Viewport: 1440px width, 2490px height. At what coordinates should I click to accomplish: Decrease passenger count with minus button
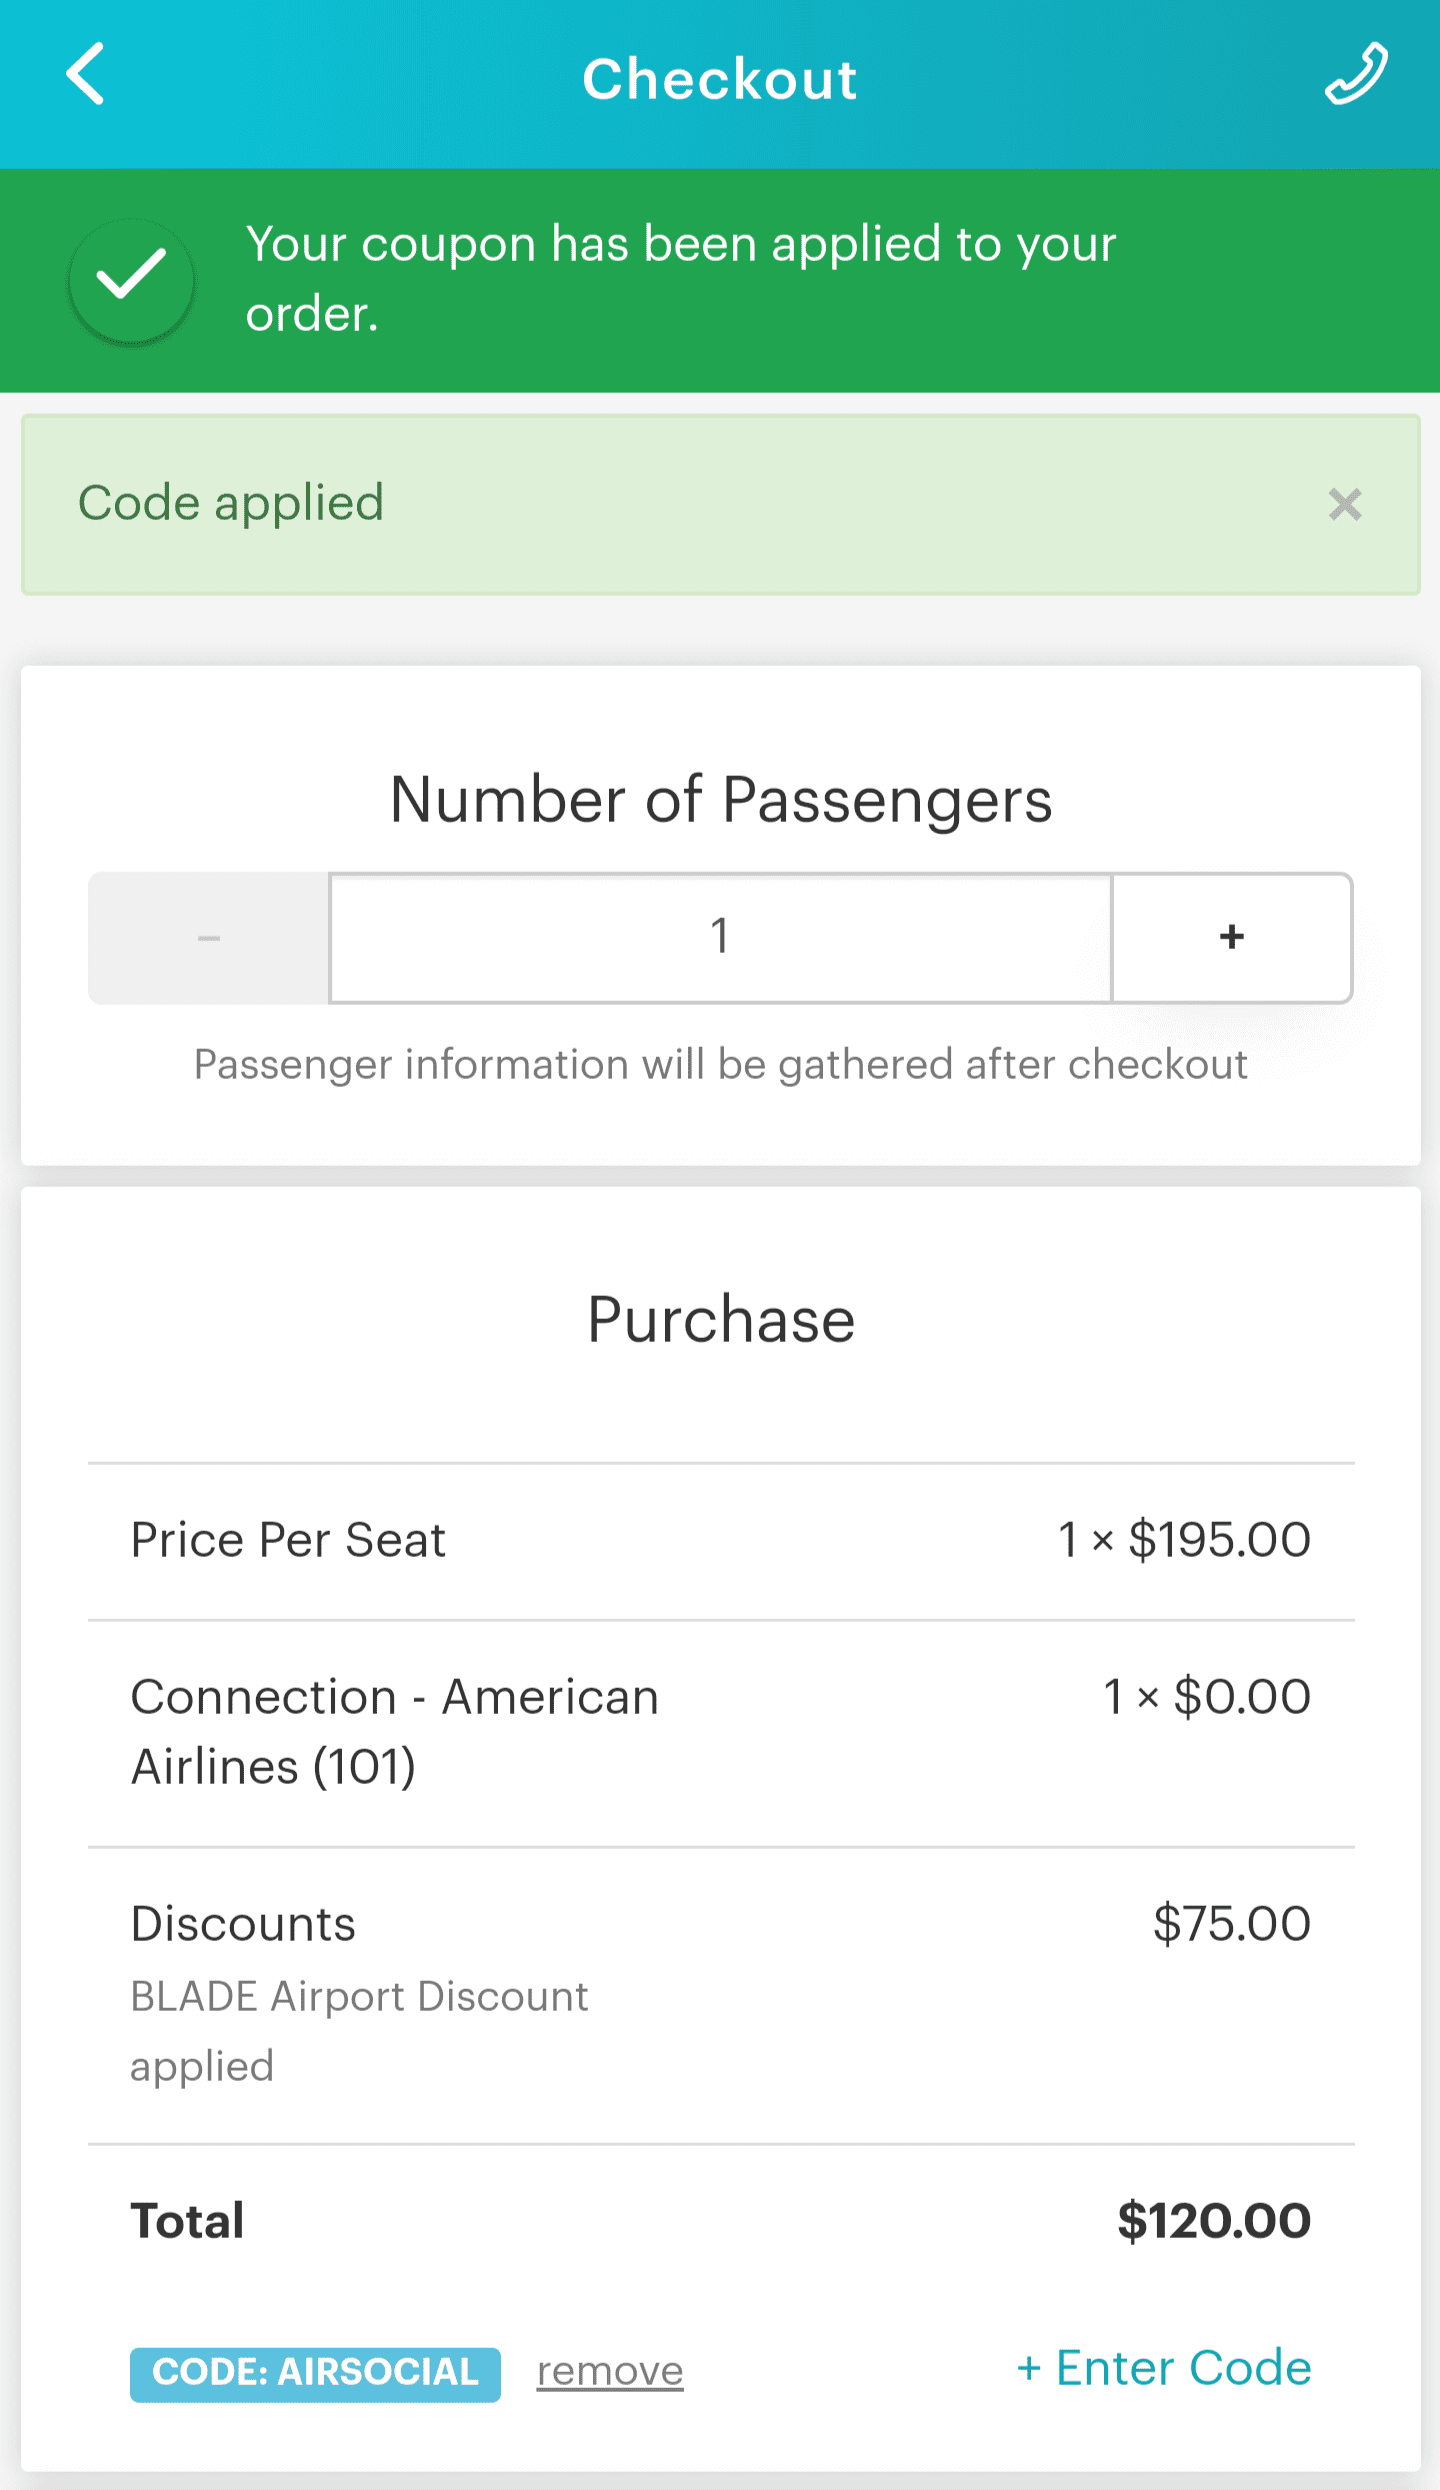click(209, 938)
